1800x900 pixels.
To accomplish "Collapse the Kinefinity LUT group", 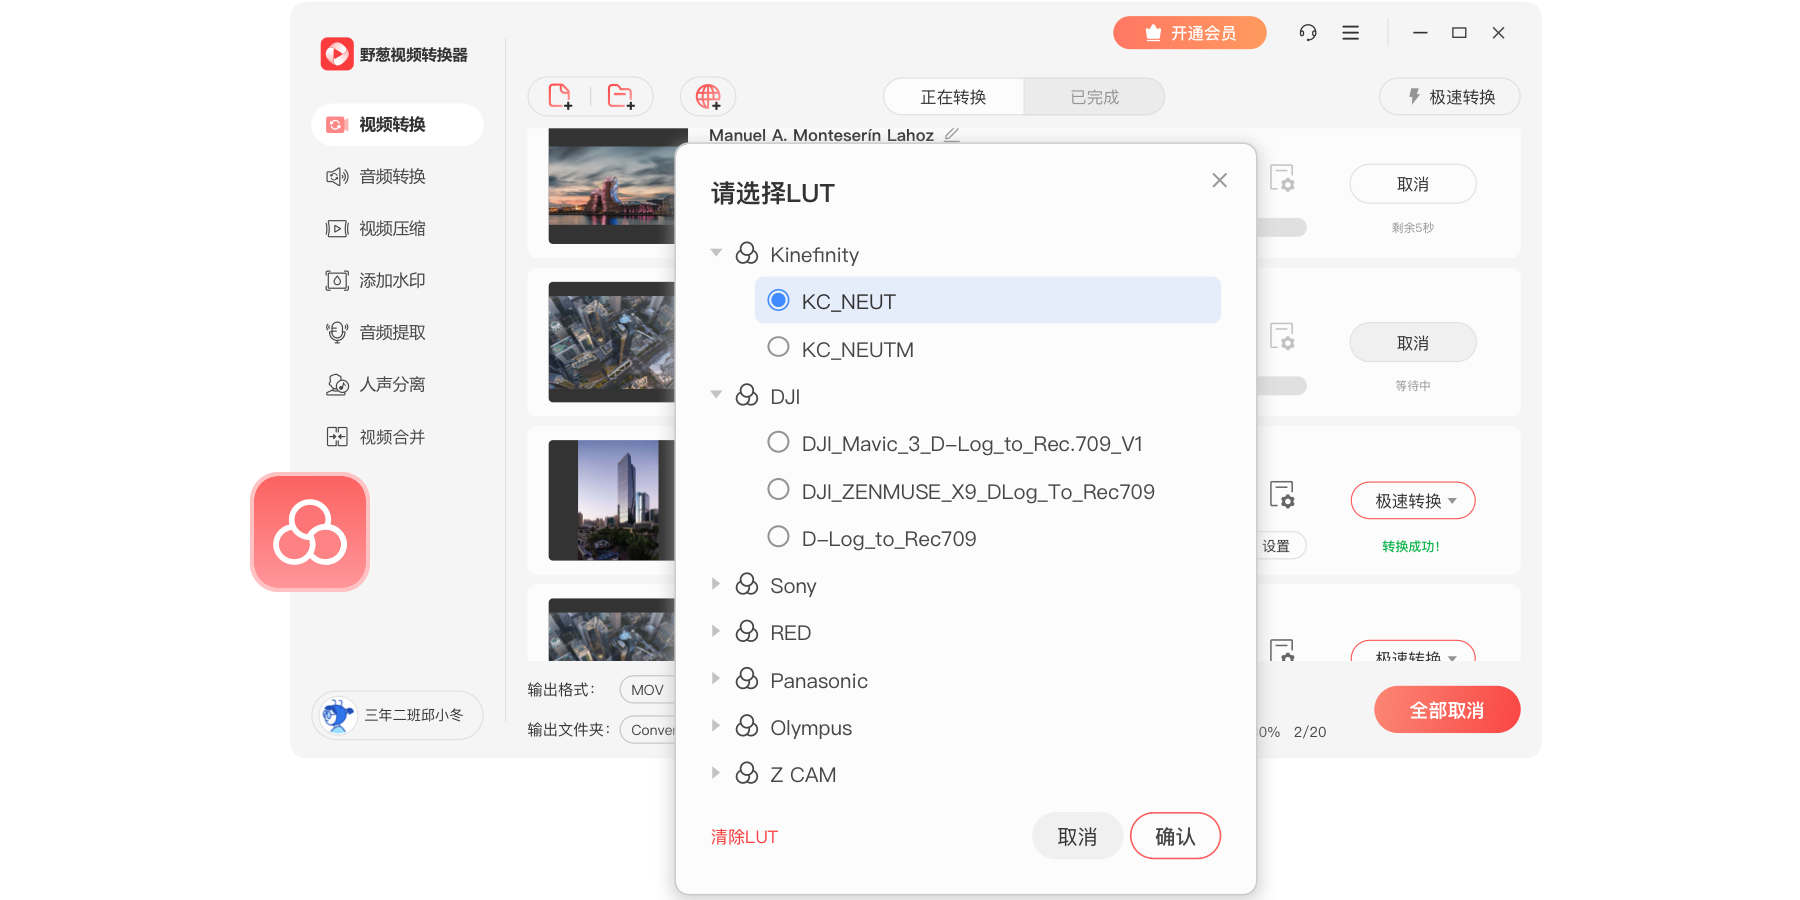I will click(716, 254).
